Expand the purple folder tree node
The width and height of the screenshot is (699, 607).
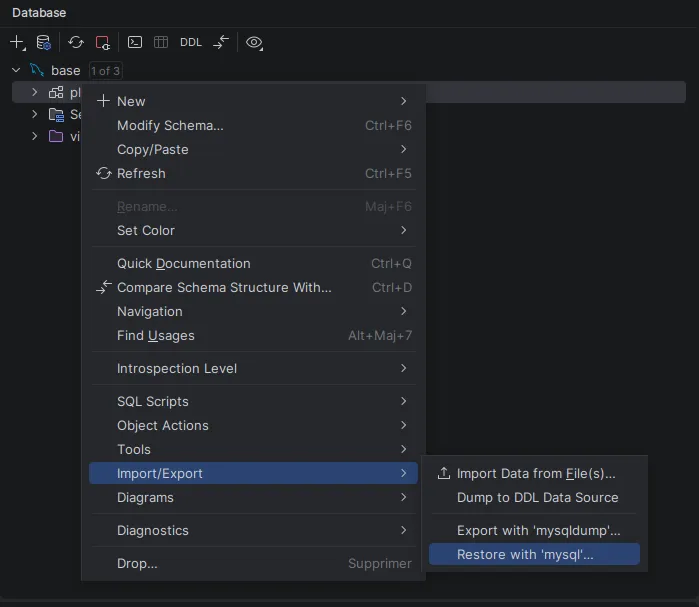pos(35,136)
